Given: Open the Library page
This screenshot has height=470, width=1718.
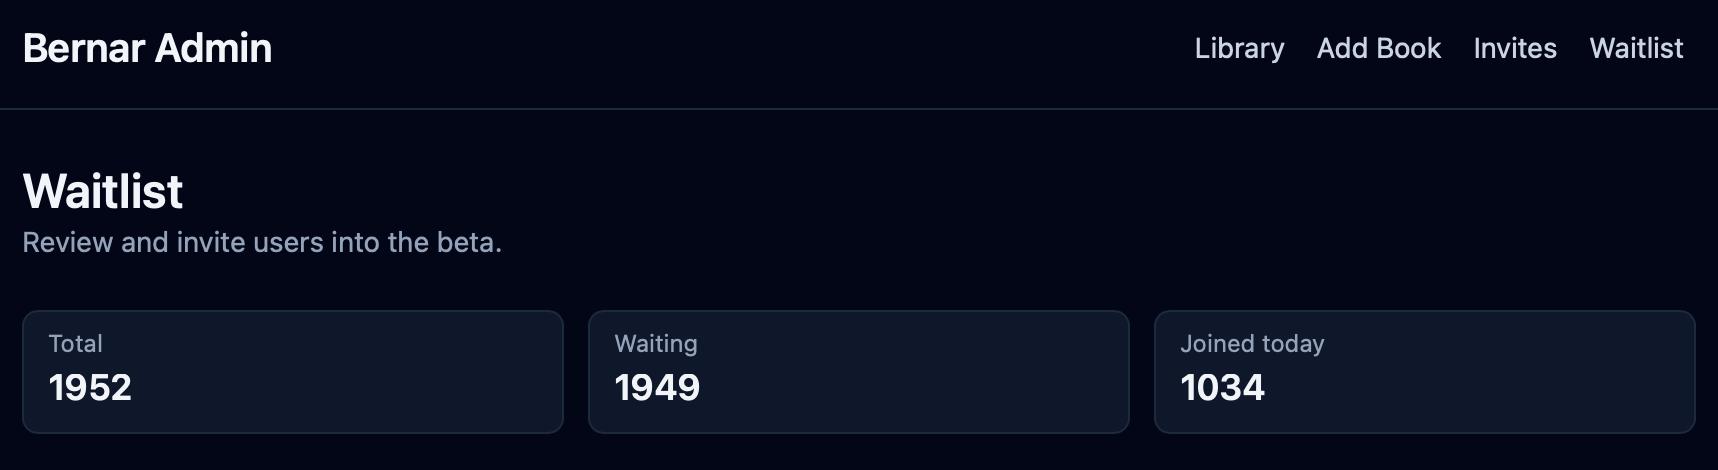Looking at the screenshot, I should click(1239, 48).
